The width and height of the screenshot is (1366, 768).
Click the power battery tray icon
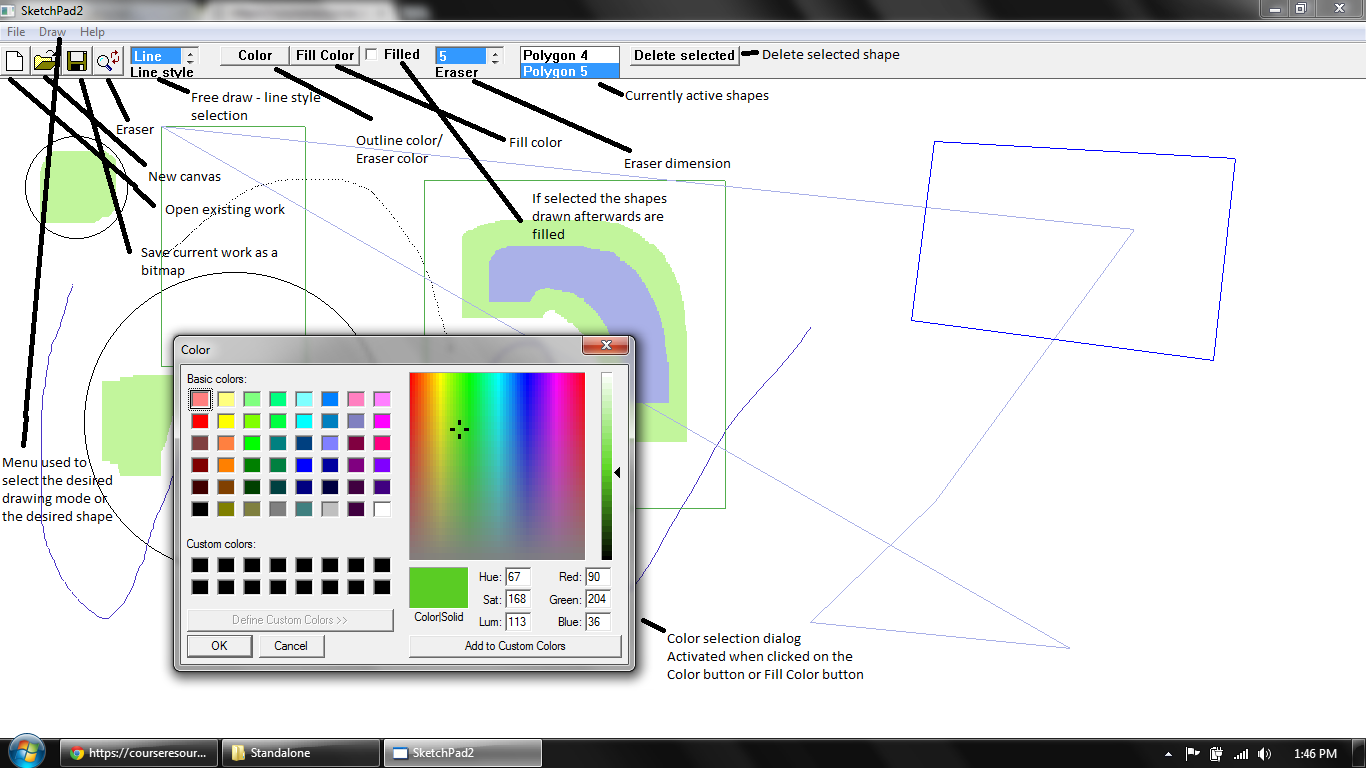pyautogui.click(x=1217, y=754)
